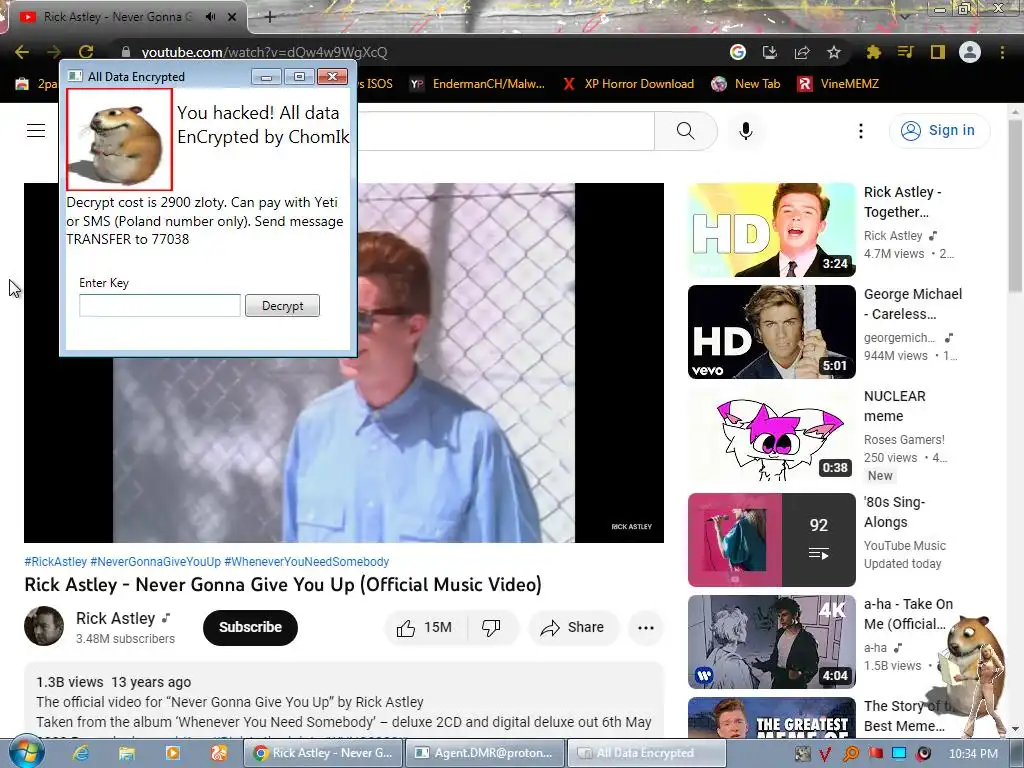This screenshot has height=768, width=1024.
Task: Open a-ha Take On Me thumbnail
Action: coord(771,642)
